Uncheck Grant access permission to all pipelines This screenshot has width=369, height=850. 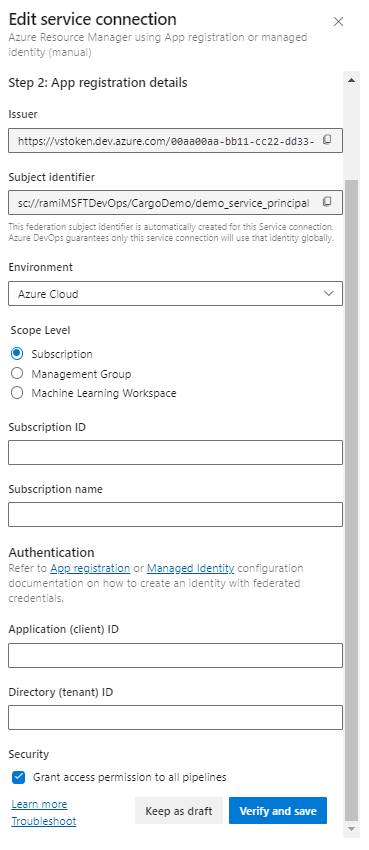tap(18, 777)
